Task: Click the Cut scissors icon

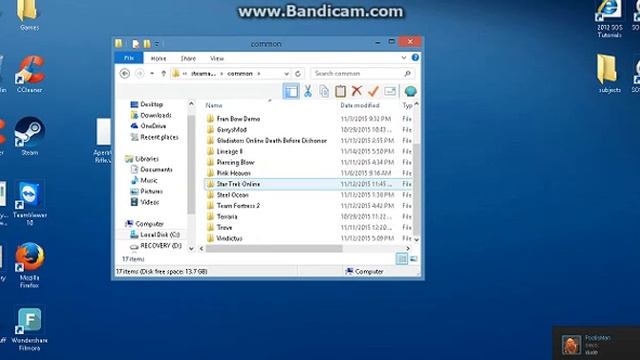Action: point(308,91)
